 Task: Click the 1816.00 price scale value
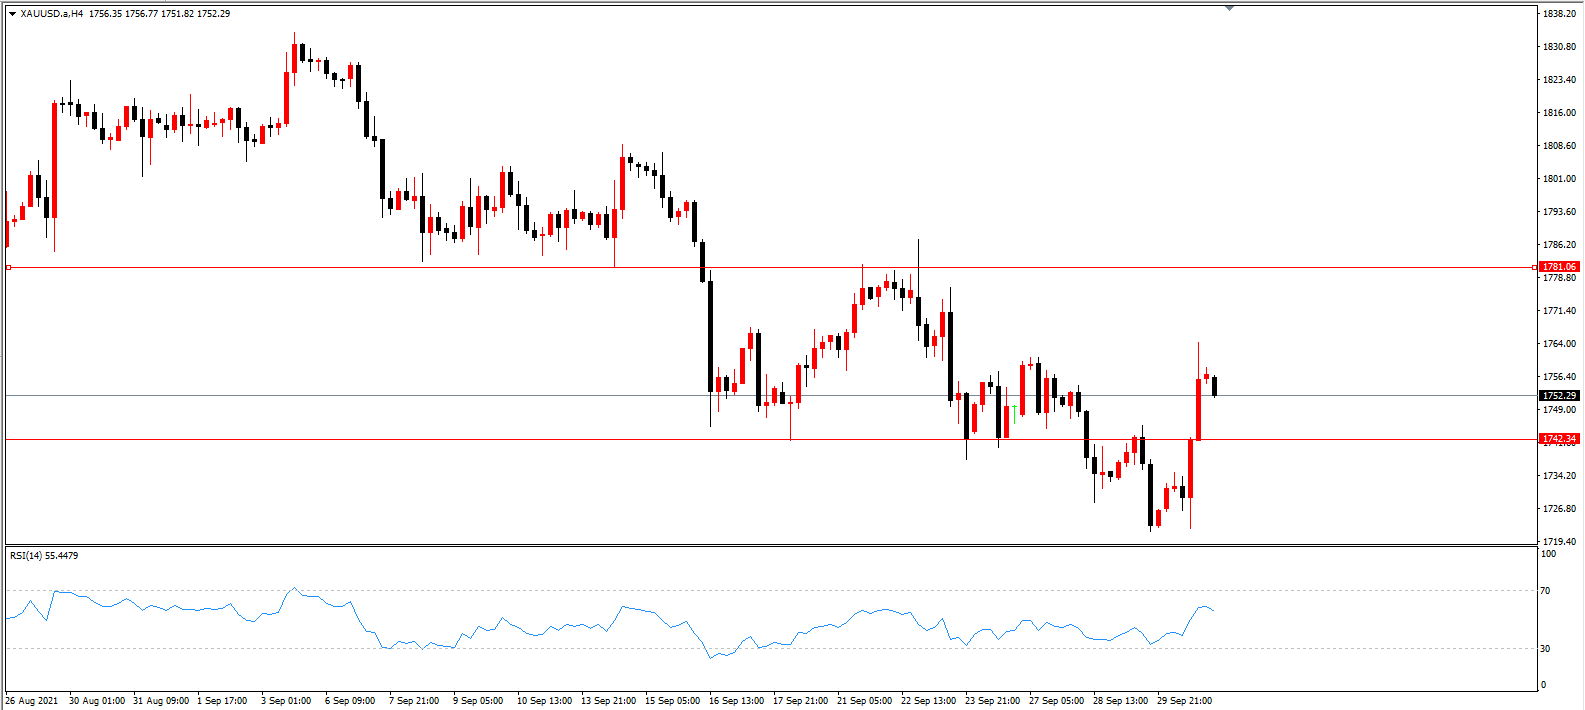[x=1560, y=113]
